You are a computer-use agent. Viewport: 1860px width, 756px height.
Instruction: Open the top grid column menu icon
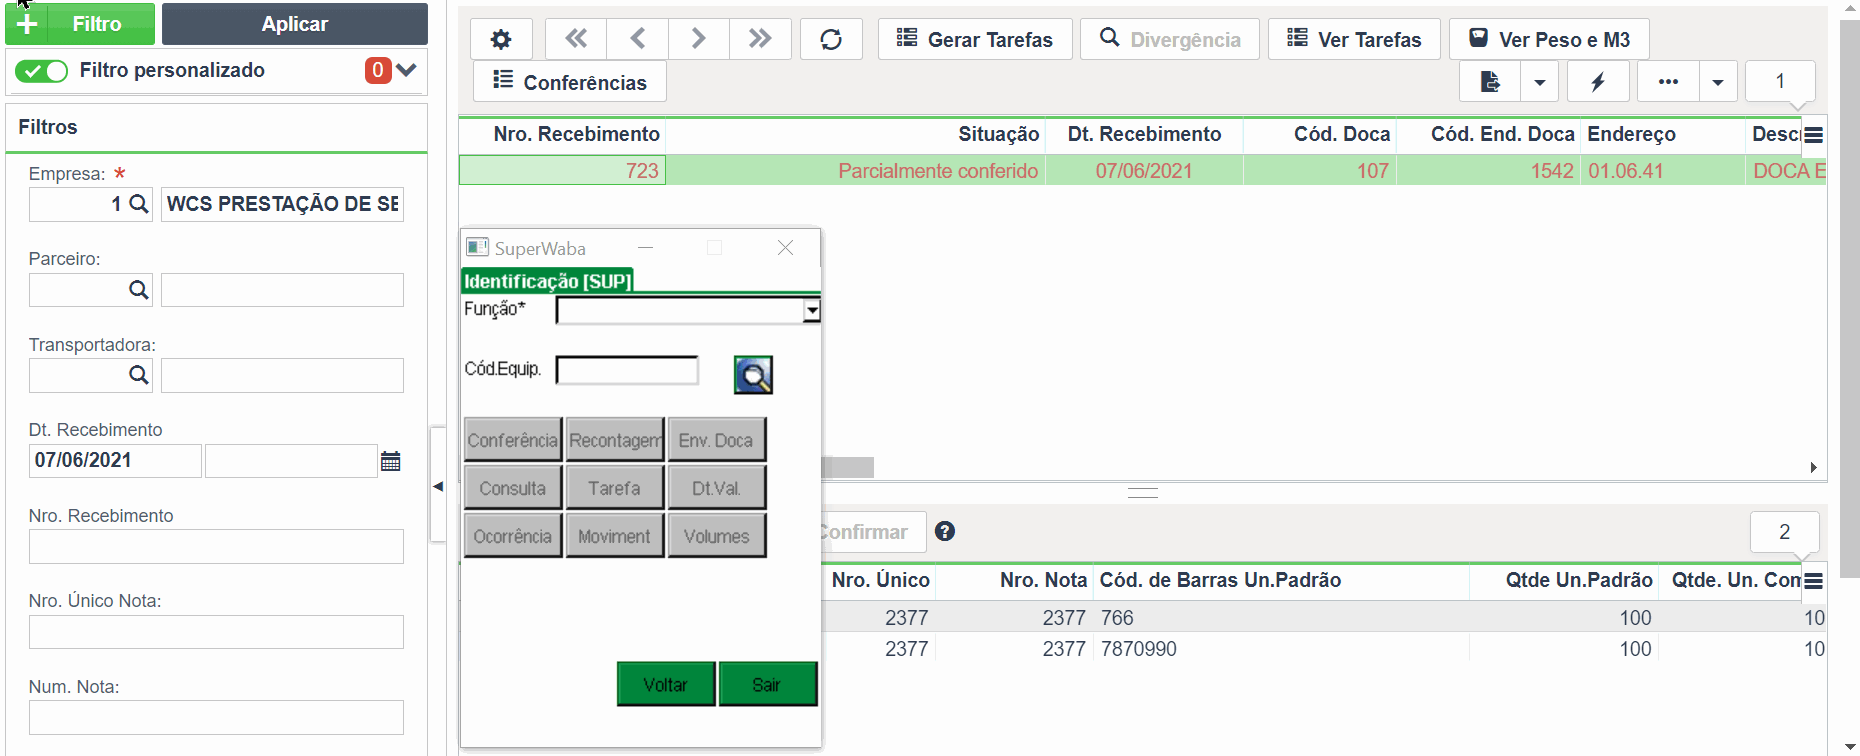[x=1814, y=135]
